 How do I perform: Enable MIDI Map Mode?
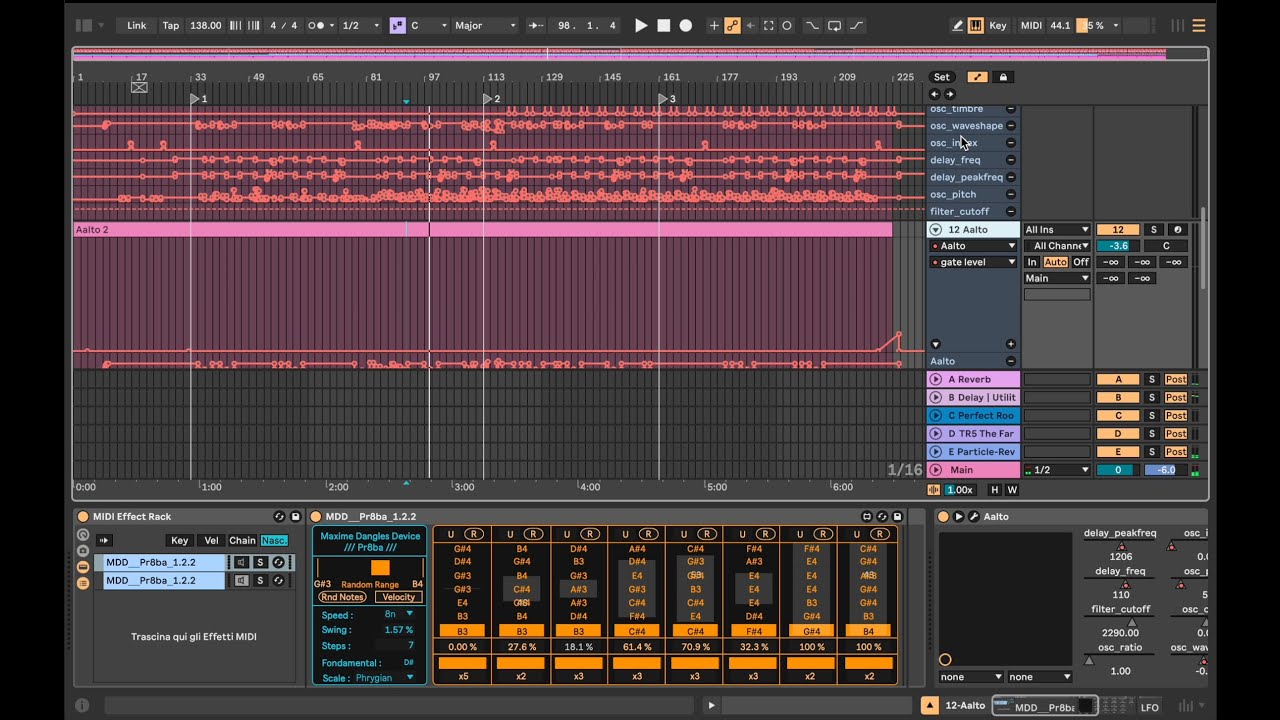click(1031, 25)
